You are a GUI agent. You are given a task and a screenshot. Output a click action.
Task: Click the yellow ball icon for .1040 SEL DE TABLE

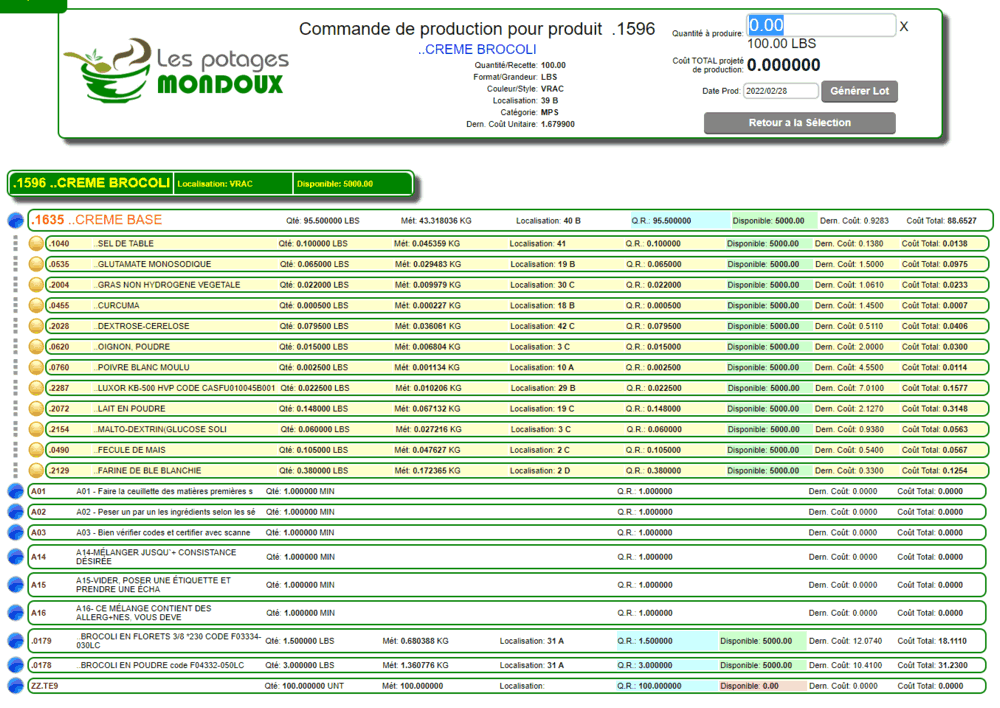pyautogui.click(x=36, y=243)
